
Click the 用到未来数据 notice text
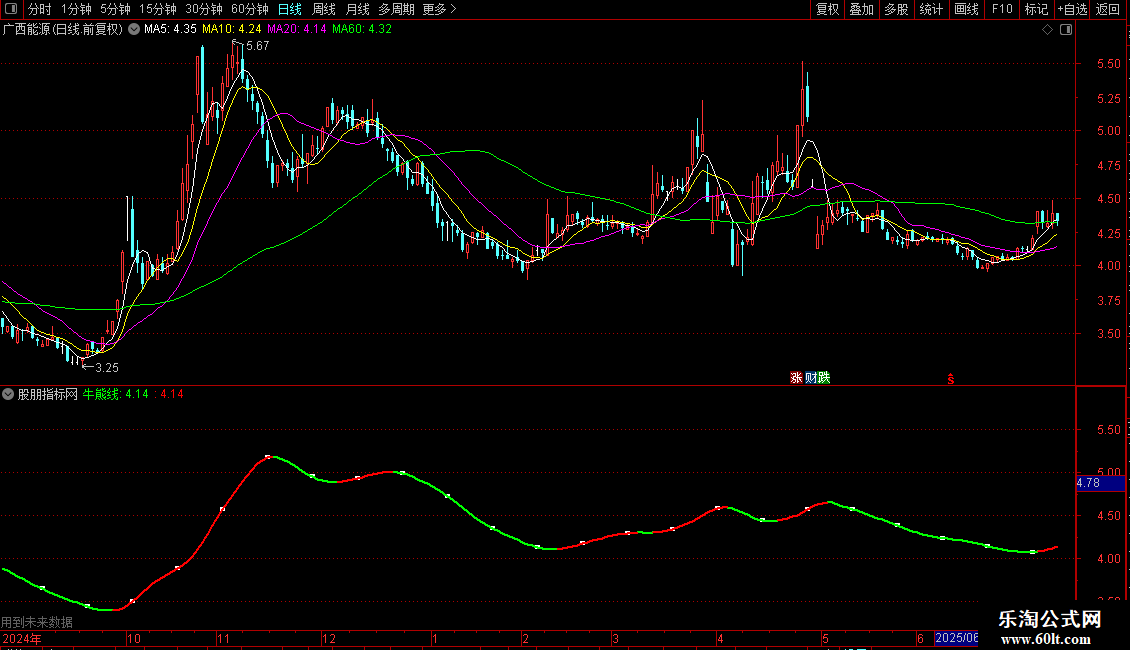[x=37, y=622]
